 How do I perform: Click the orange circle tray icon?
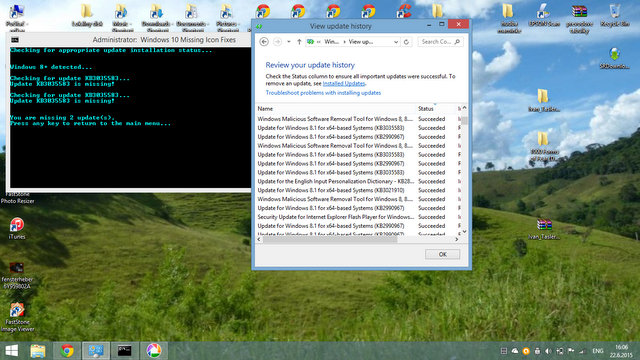coord(526,351)
